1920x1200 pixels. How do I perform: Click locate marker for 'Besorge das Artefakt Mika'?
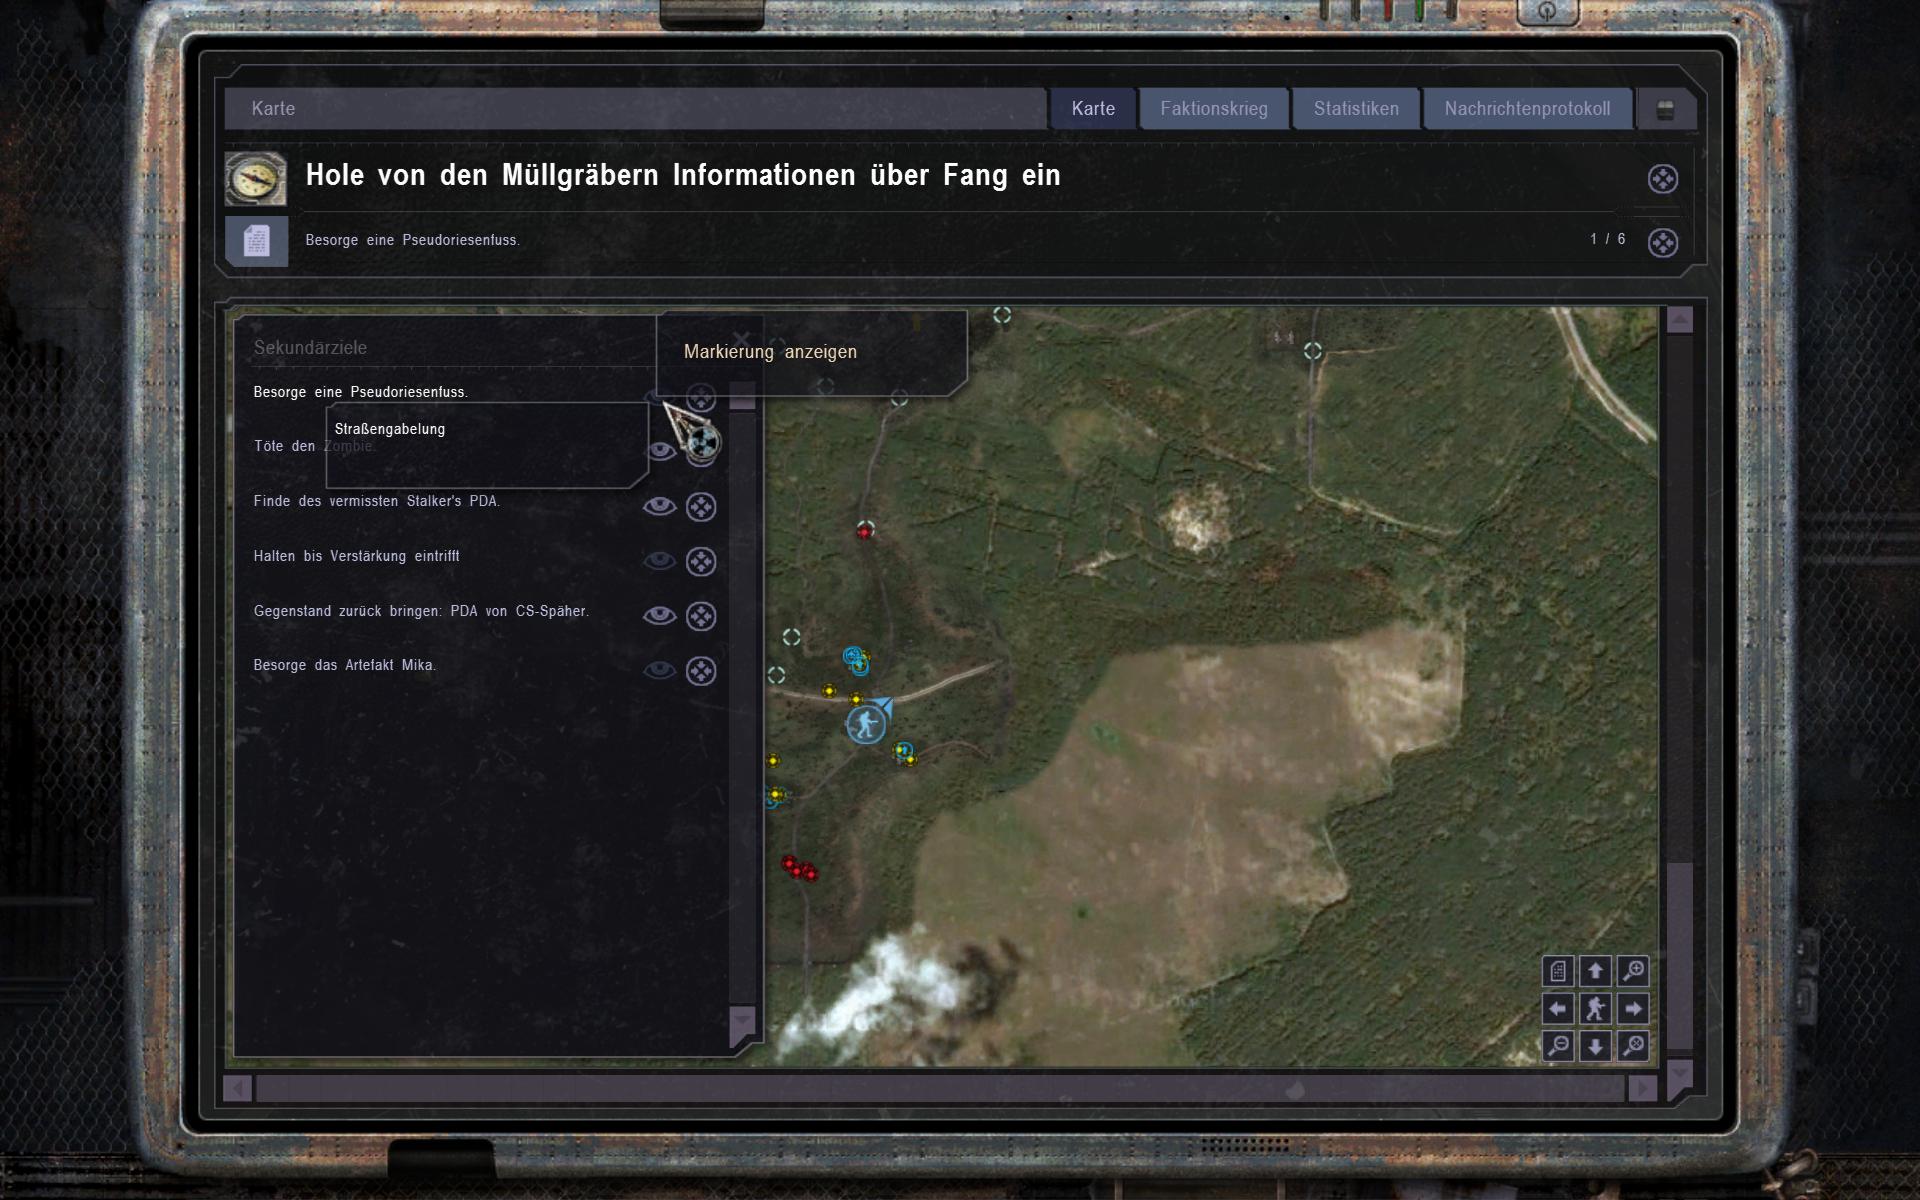[x=701, y=671]
